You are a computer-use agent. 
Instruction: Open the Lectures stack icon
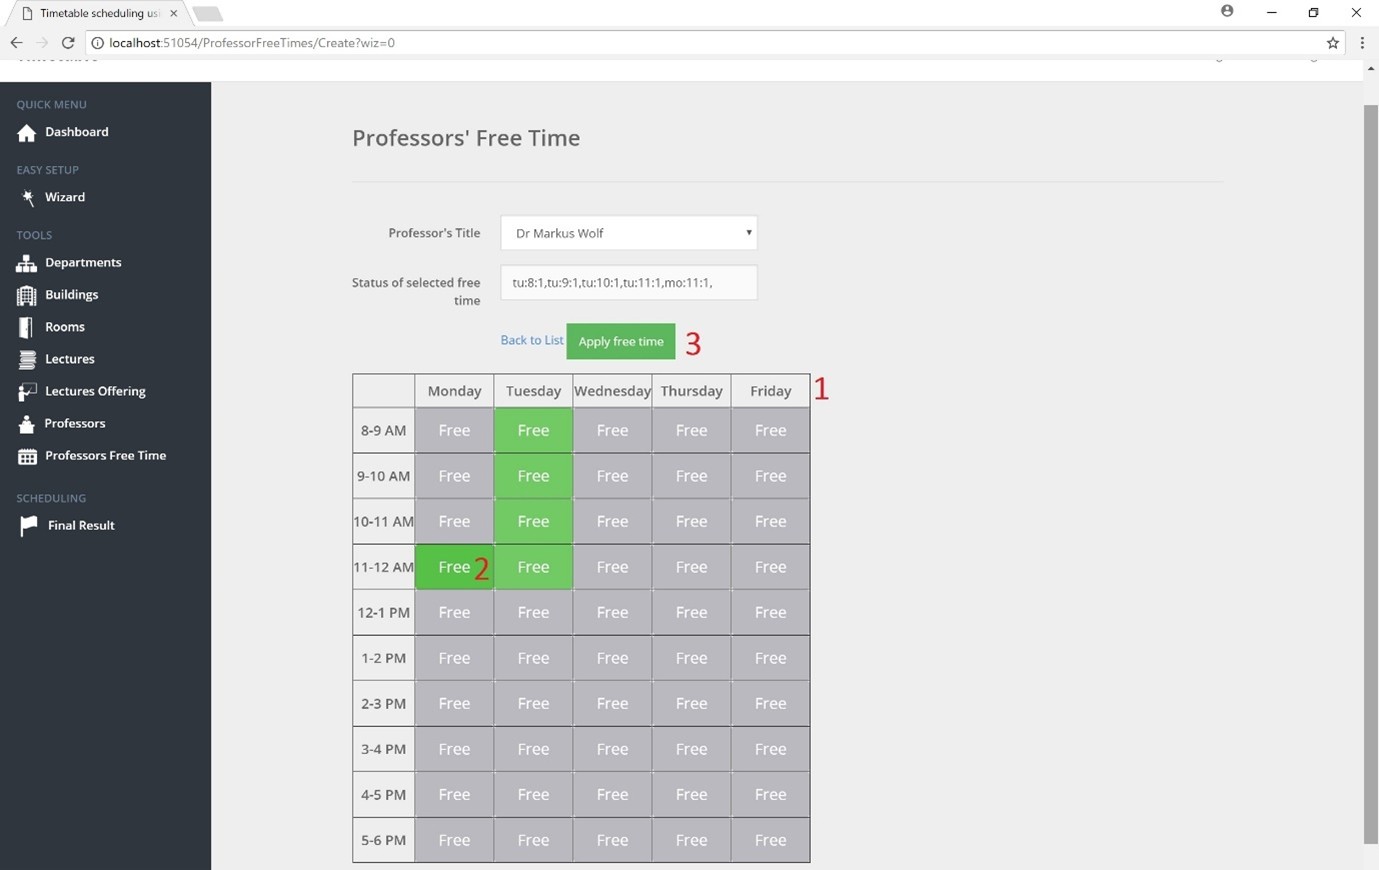pos(27,359)
